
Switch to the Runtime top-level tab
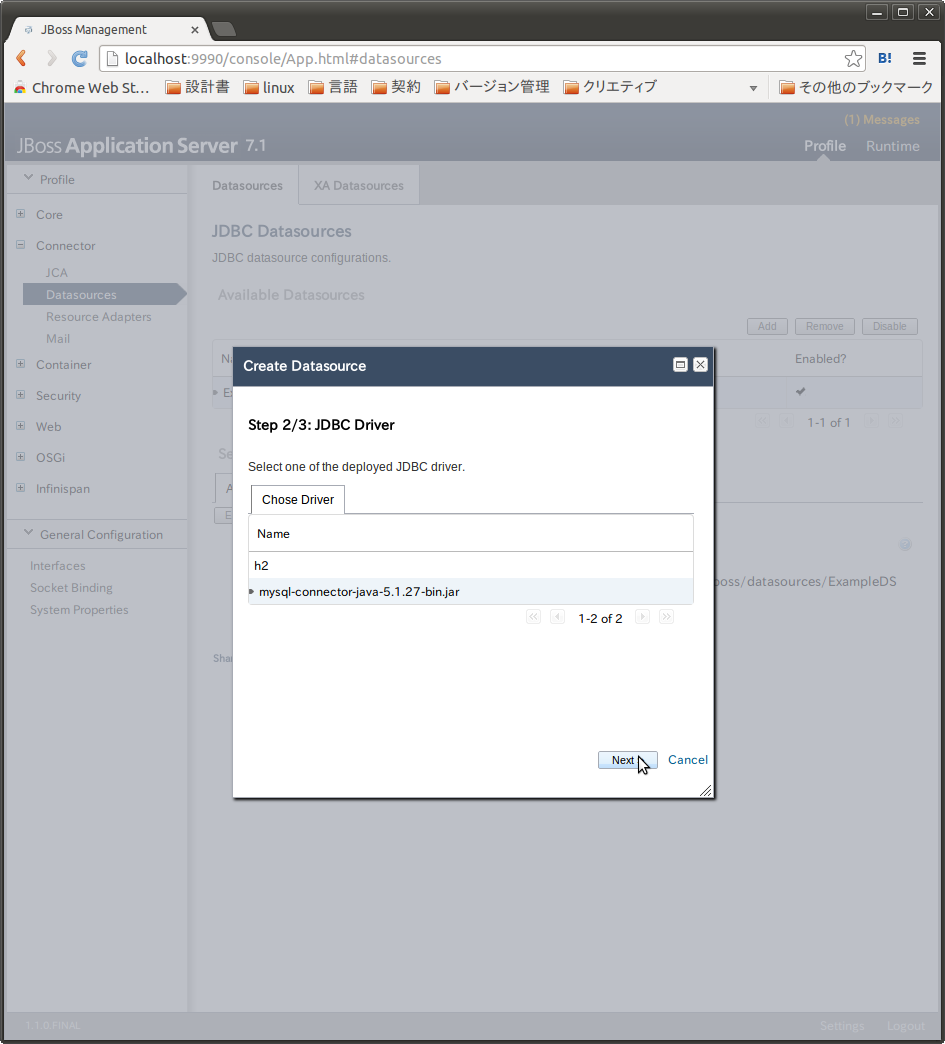pos(892,146)
